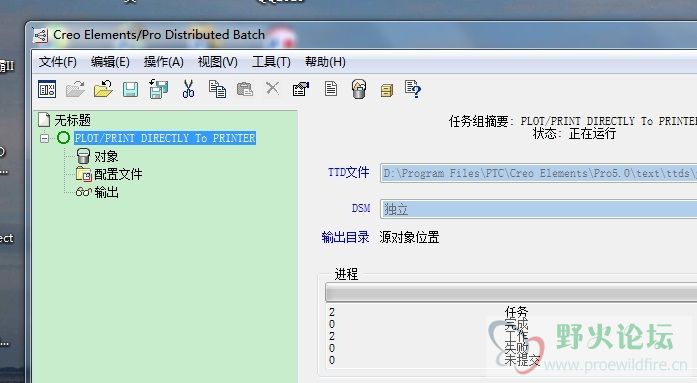Open the 操作(A) menu
The height and width of the screenshot is (383, 697).
coord(164,62)
